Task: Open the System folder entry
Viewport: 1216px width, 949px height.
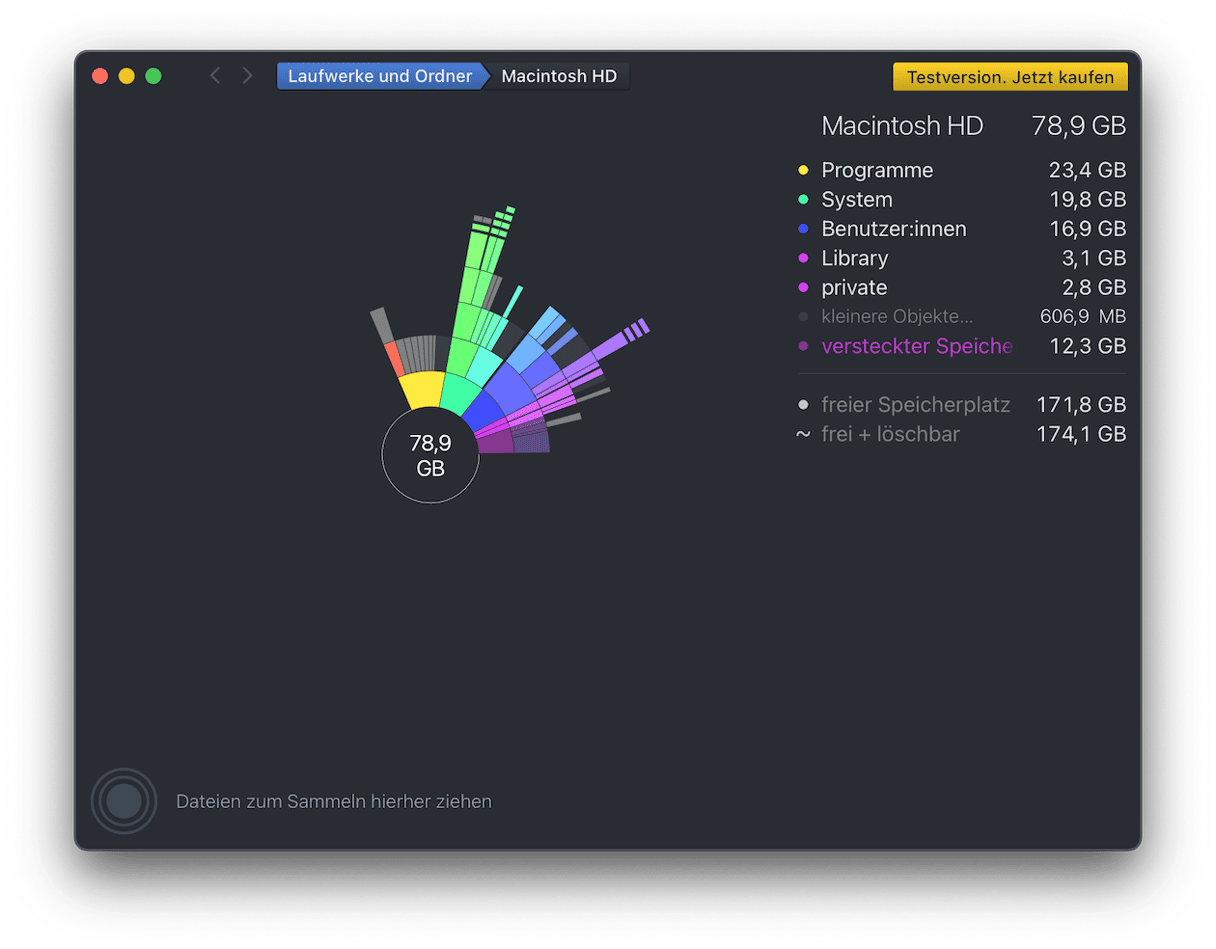Action: [x=856, y=200]
